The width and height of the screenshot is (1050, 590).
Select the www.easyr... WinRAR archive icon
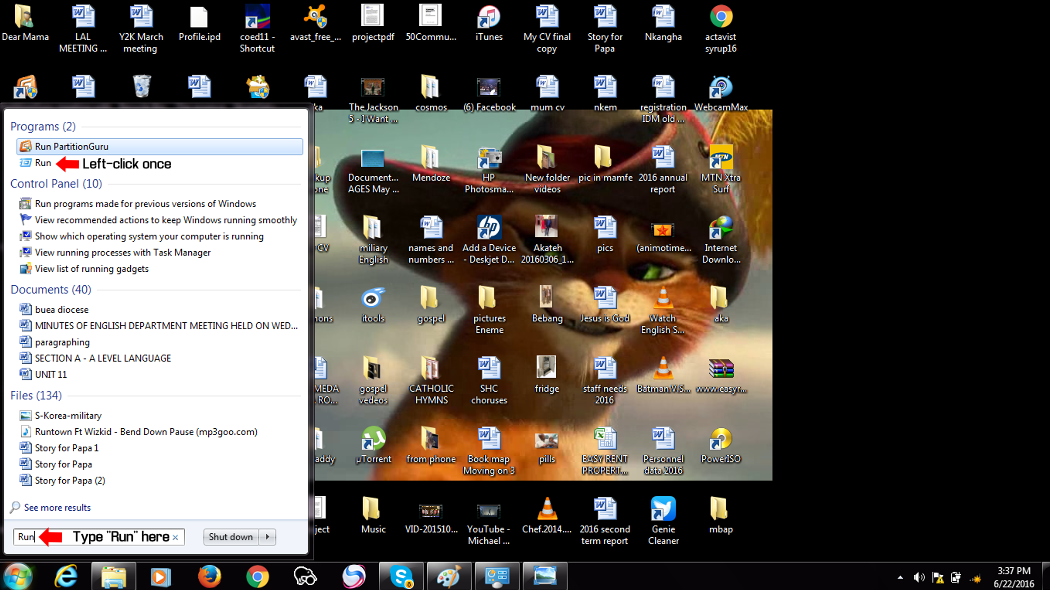click(721, 375)
